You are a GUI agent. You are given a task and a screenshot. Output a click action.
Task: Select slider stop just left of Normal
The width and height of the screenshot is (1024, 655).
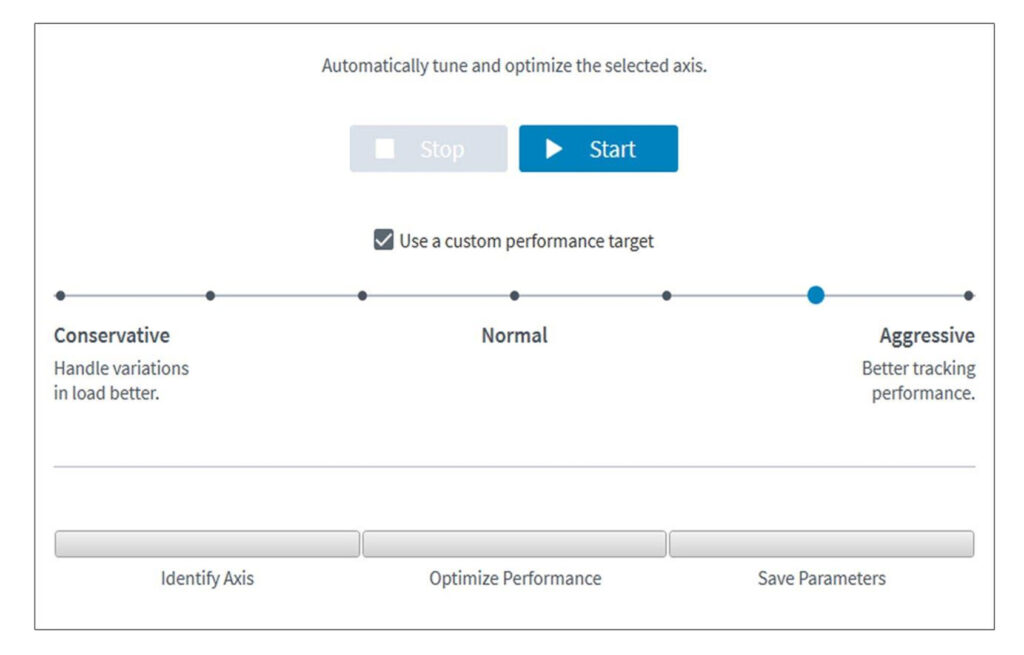(x=362, y=295)
